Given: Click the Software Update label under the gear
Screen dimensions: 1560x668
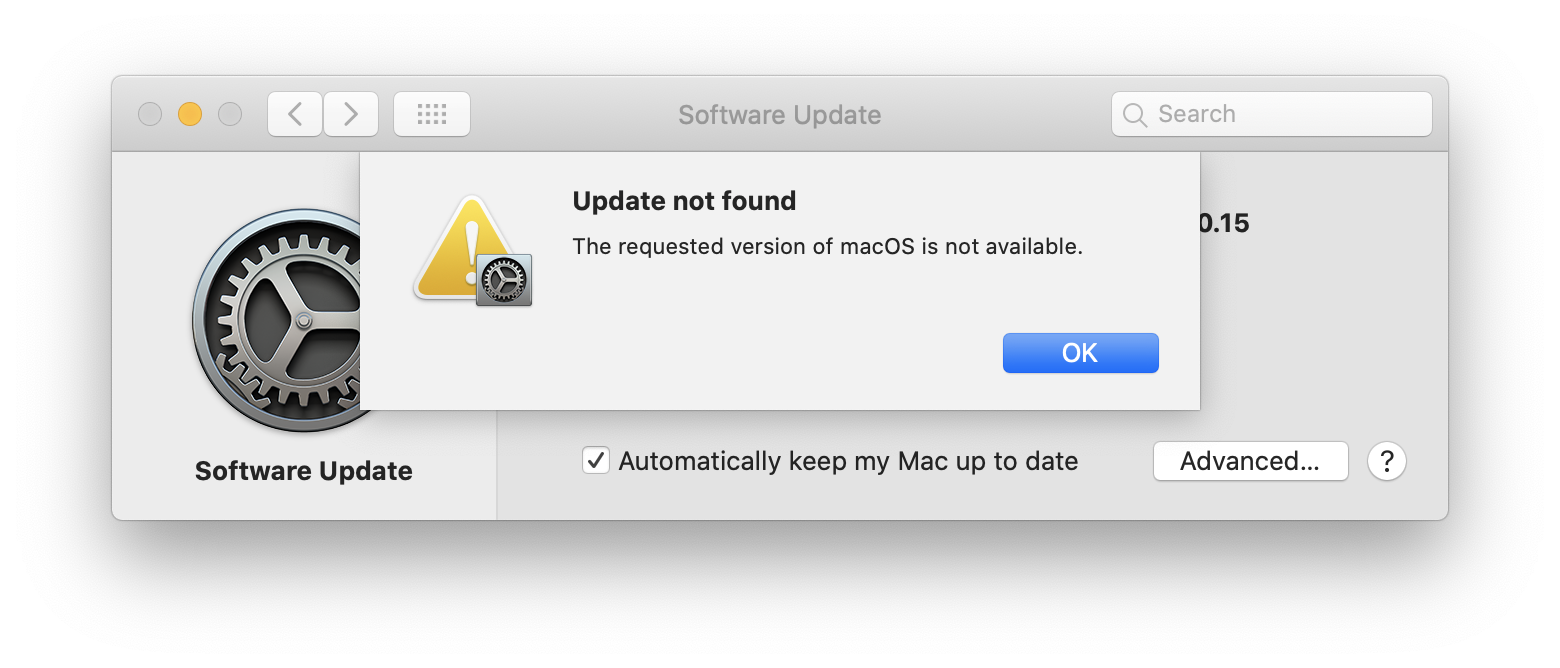Looking at the screenshot, I should click(x=304, y=471).
